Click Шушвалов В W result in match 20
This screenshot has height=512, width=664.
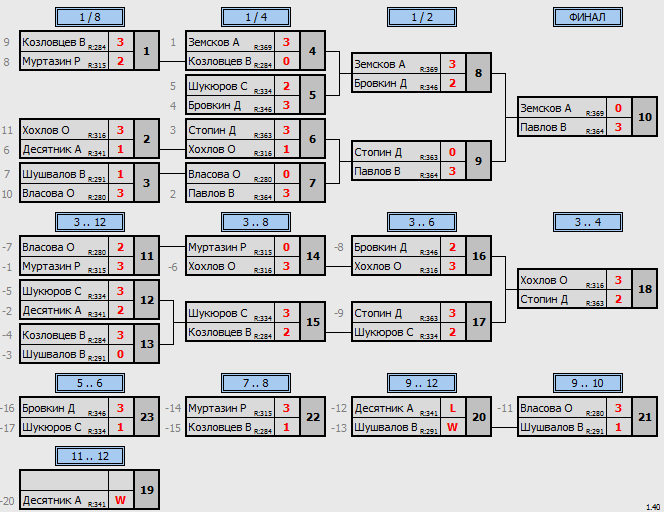point(452,427)
